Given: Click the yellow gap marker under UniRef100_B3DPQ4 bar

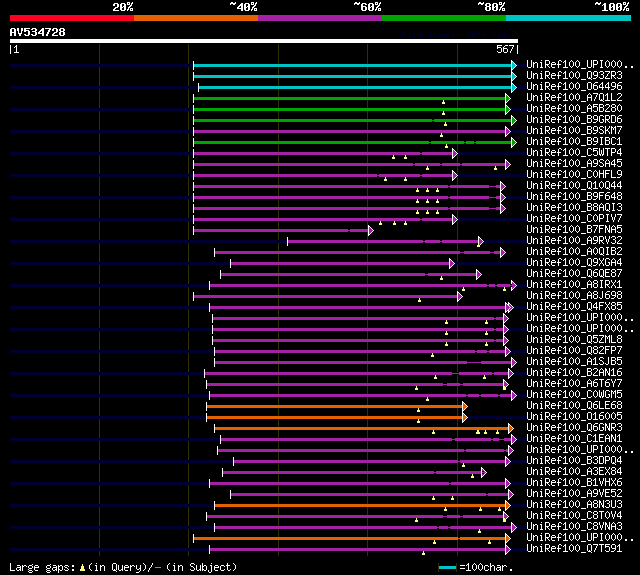Looking at the screenshot, I should click(463, 465).
